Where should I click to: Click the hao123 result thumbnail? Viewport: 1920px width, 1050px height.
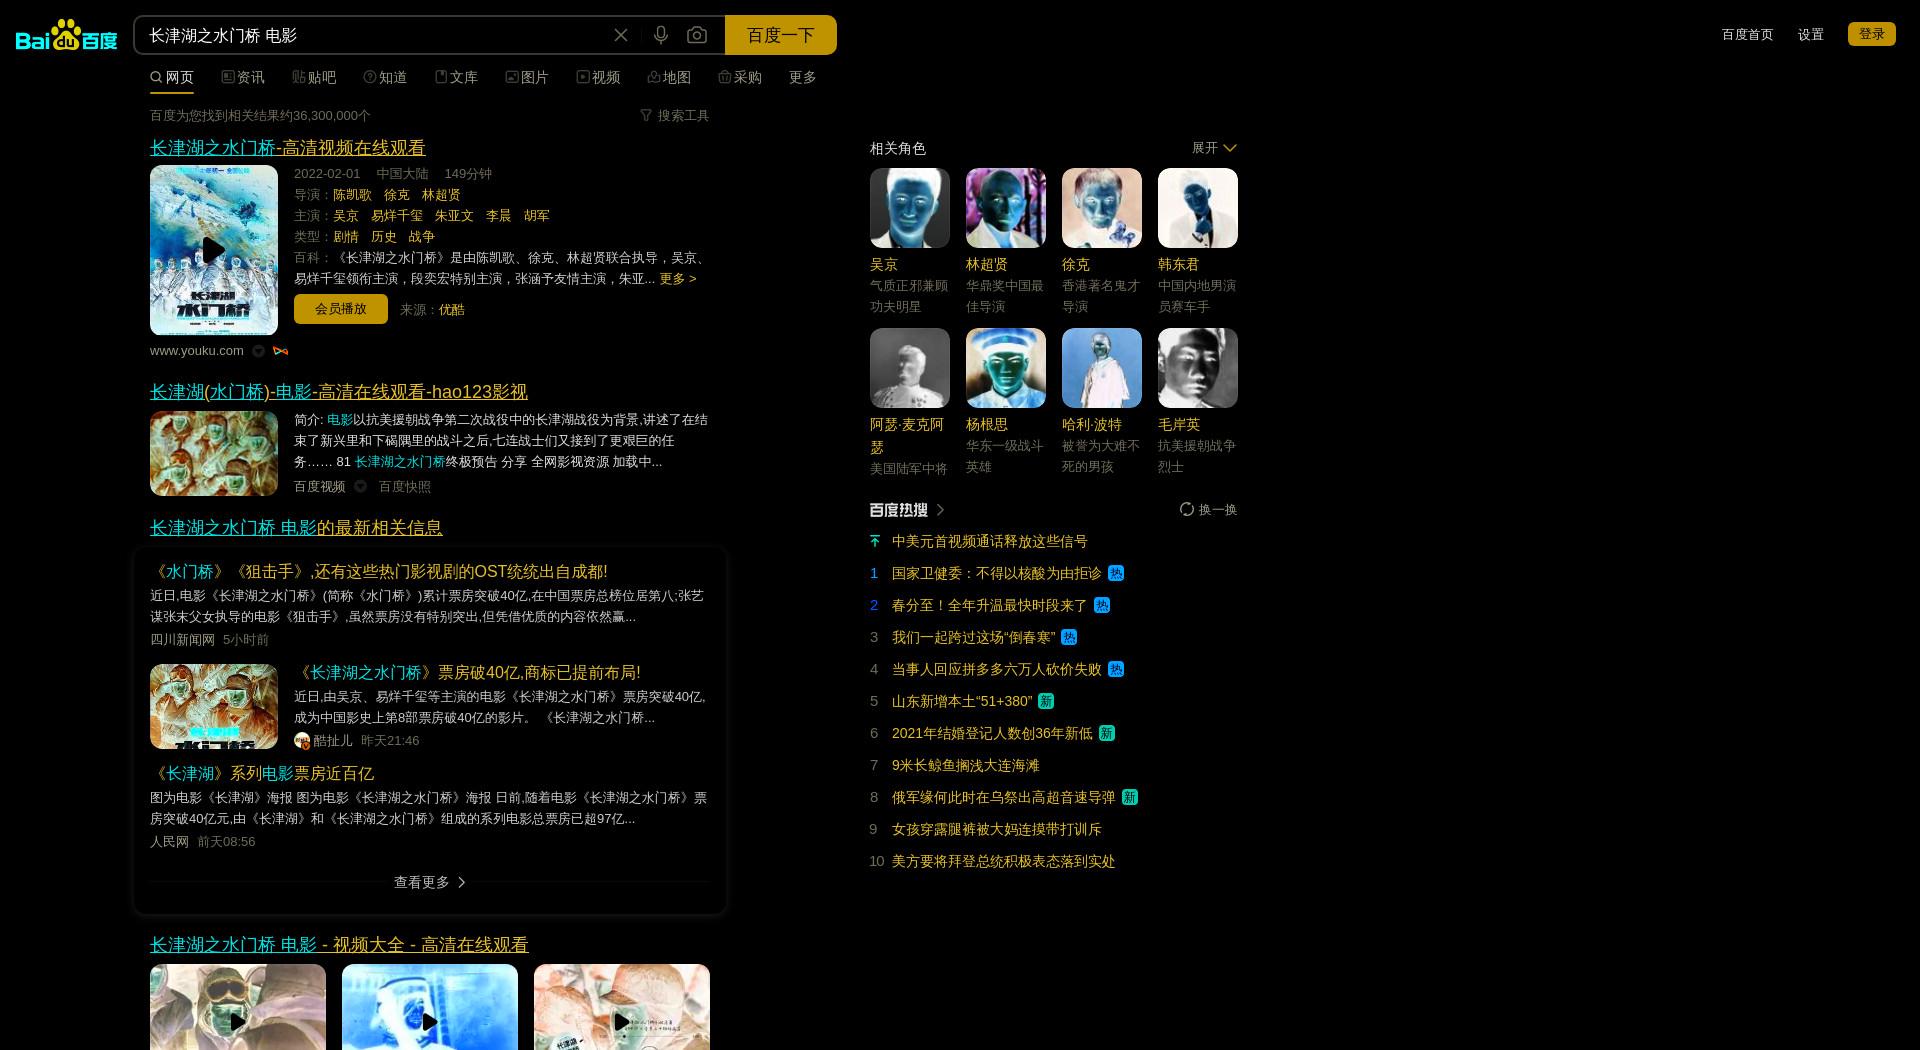click(x=214, y=453)
